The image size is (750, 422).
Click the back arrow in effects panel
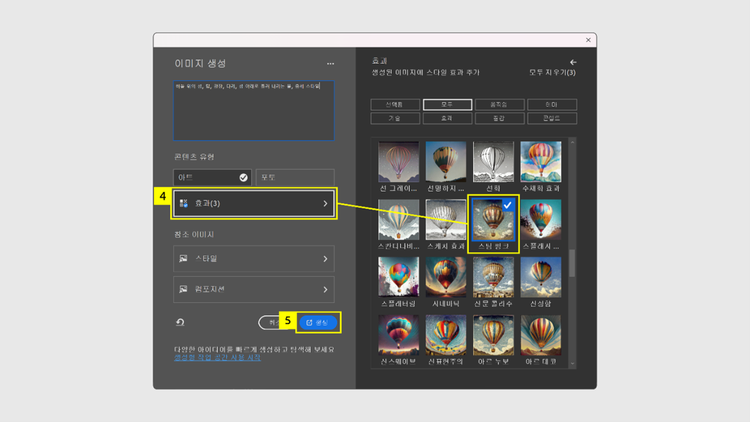(x=573, y=62)
